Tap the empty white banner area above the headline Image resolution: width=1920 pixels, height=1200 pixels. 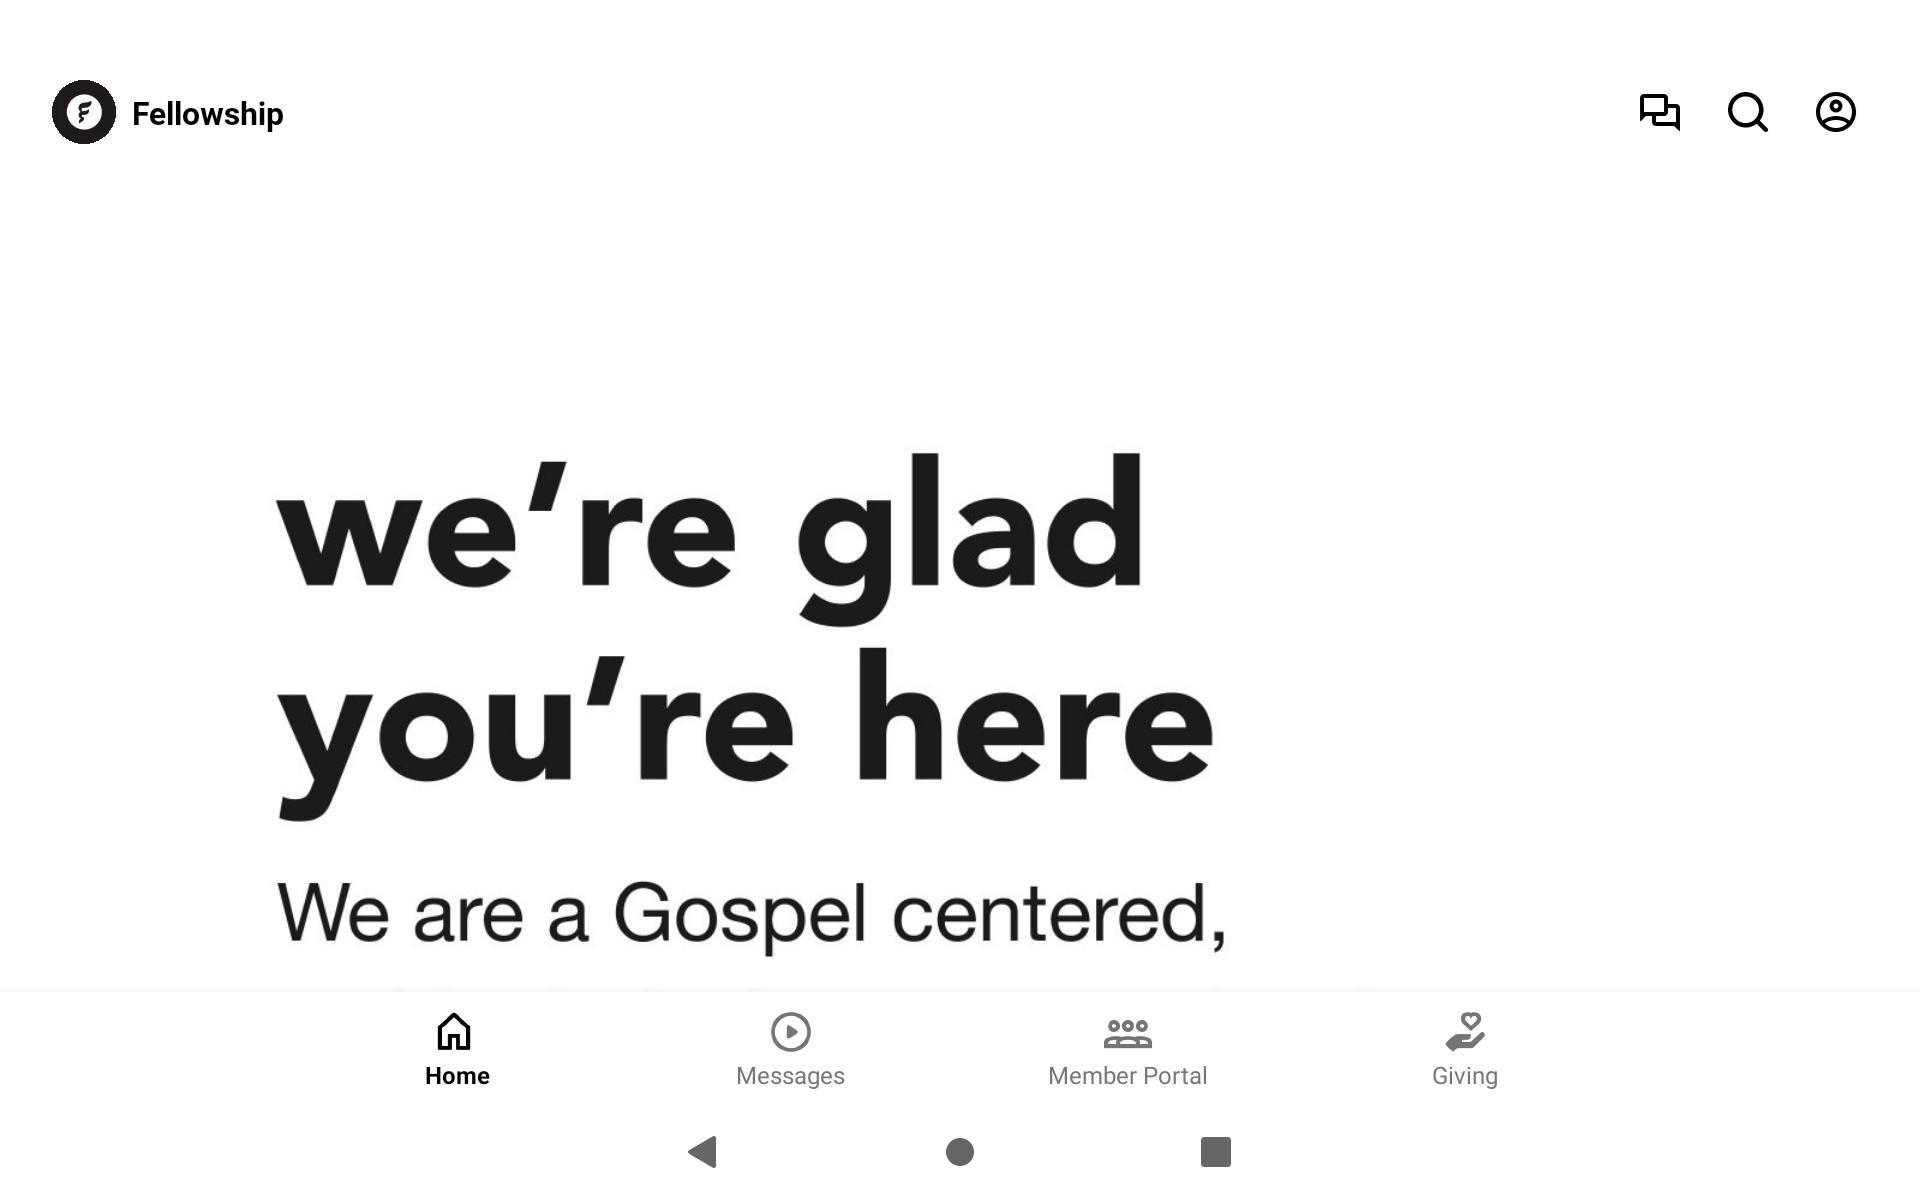coord(960,300)
